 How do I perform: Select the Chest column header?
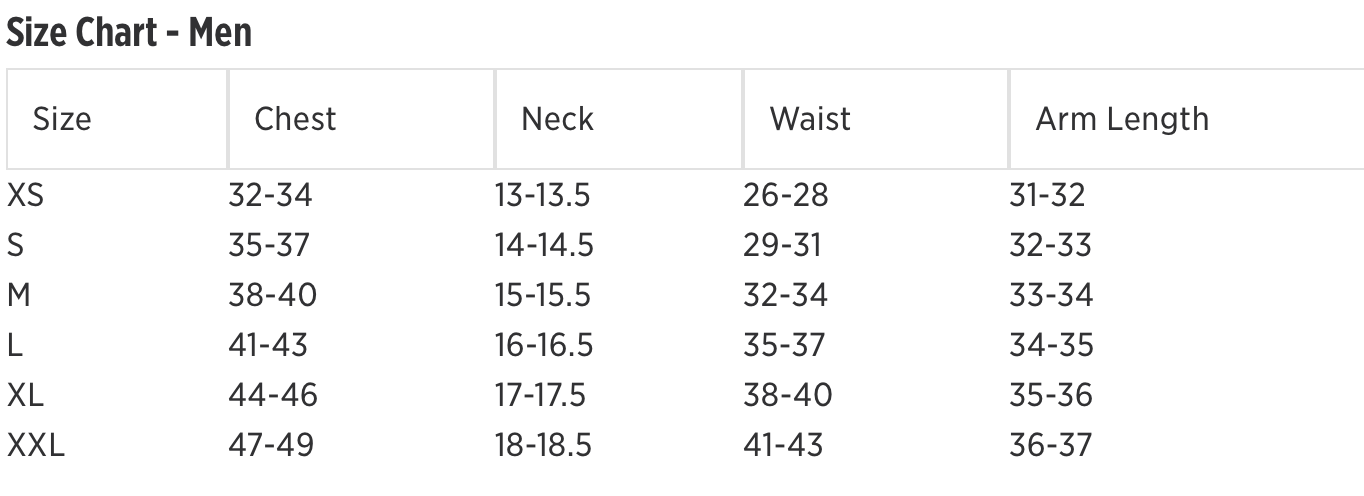(295, 119)
